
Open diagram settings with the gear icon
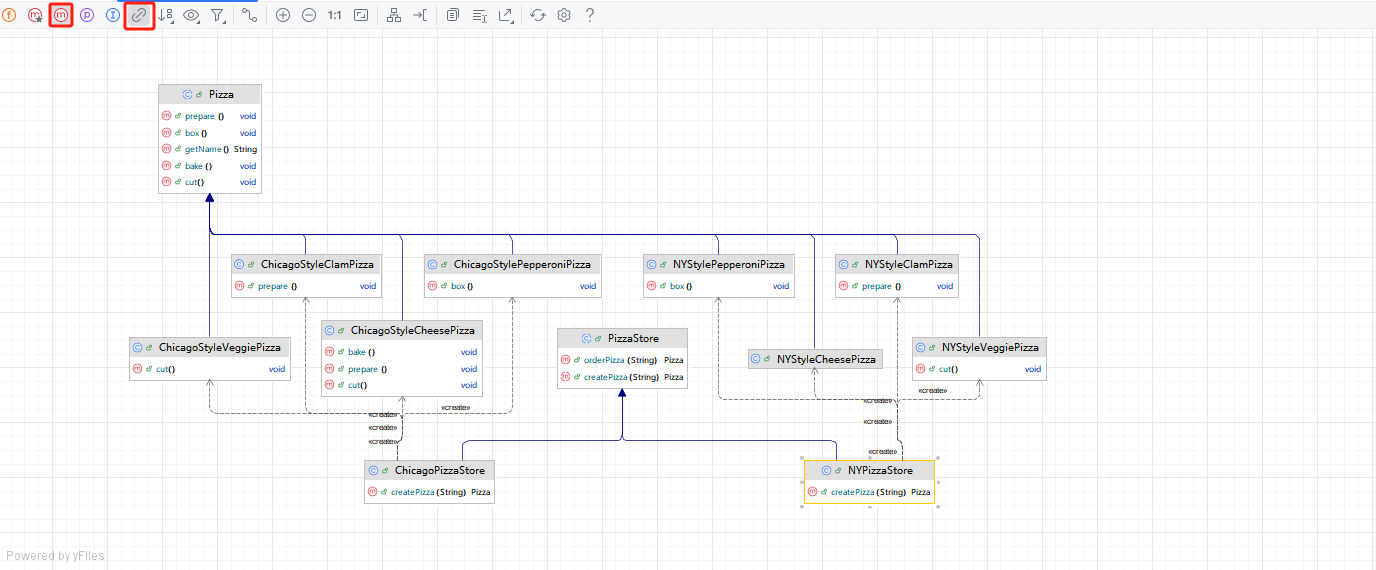pos(564,16)
